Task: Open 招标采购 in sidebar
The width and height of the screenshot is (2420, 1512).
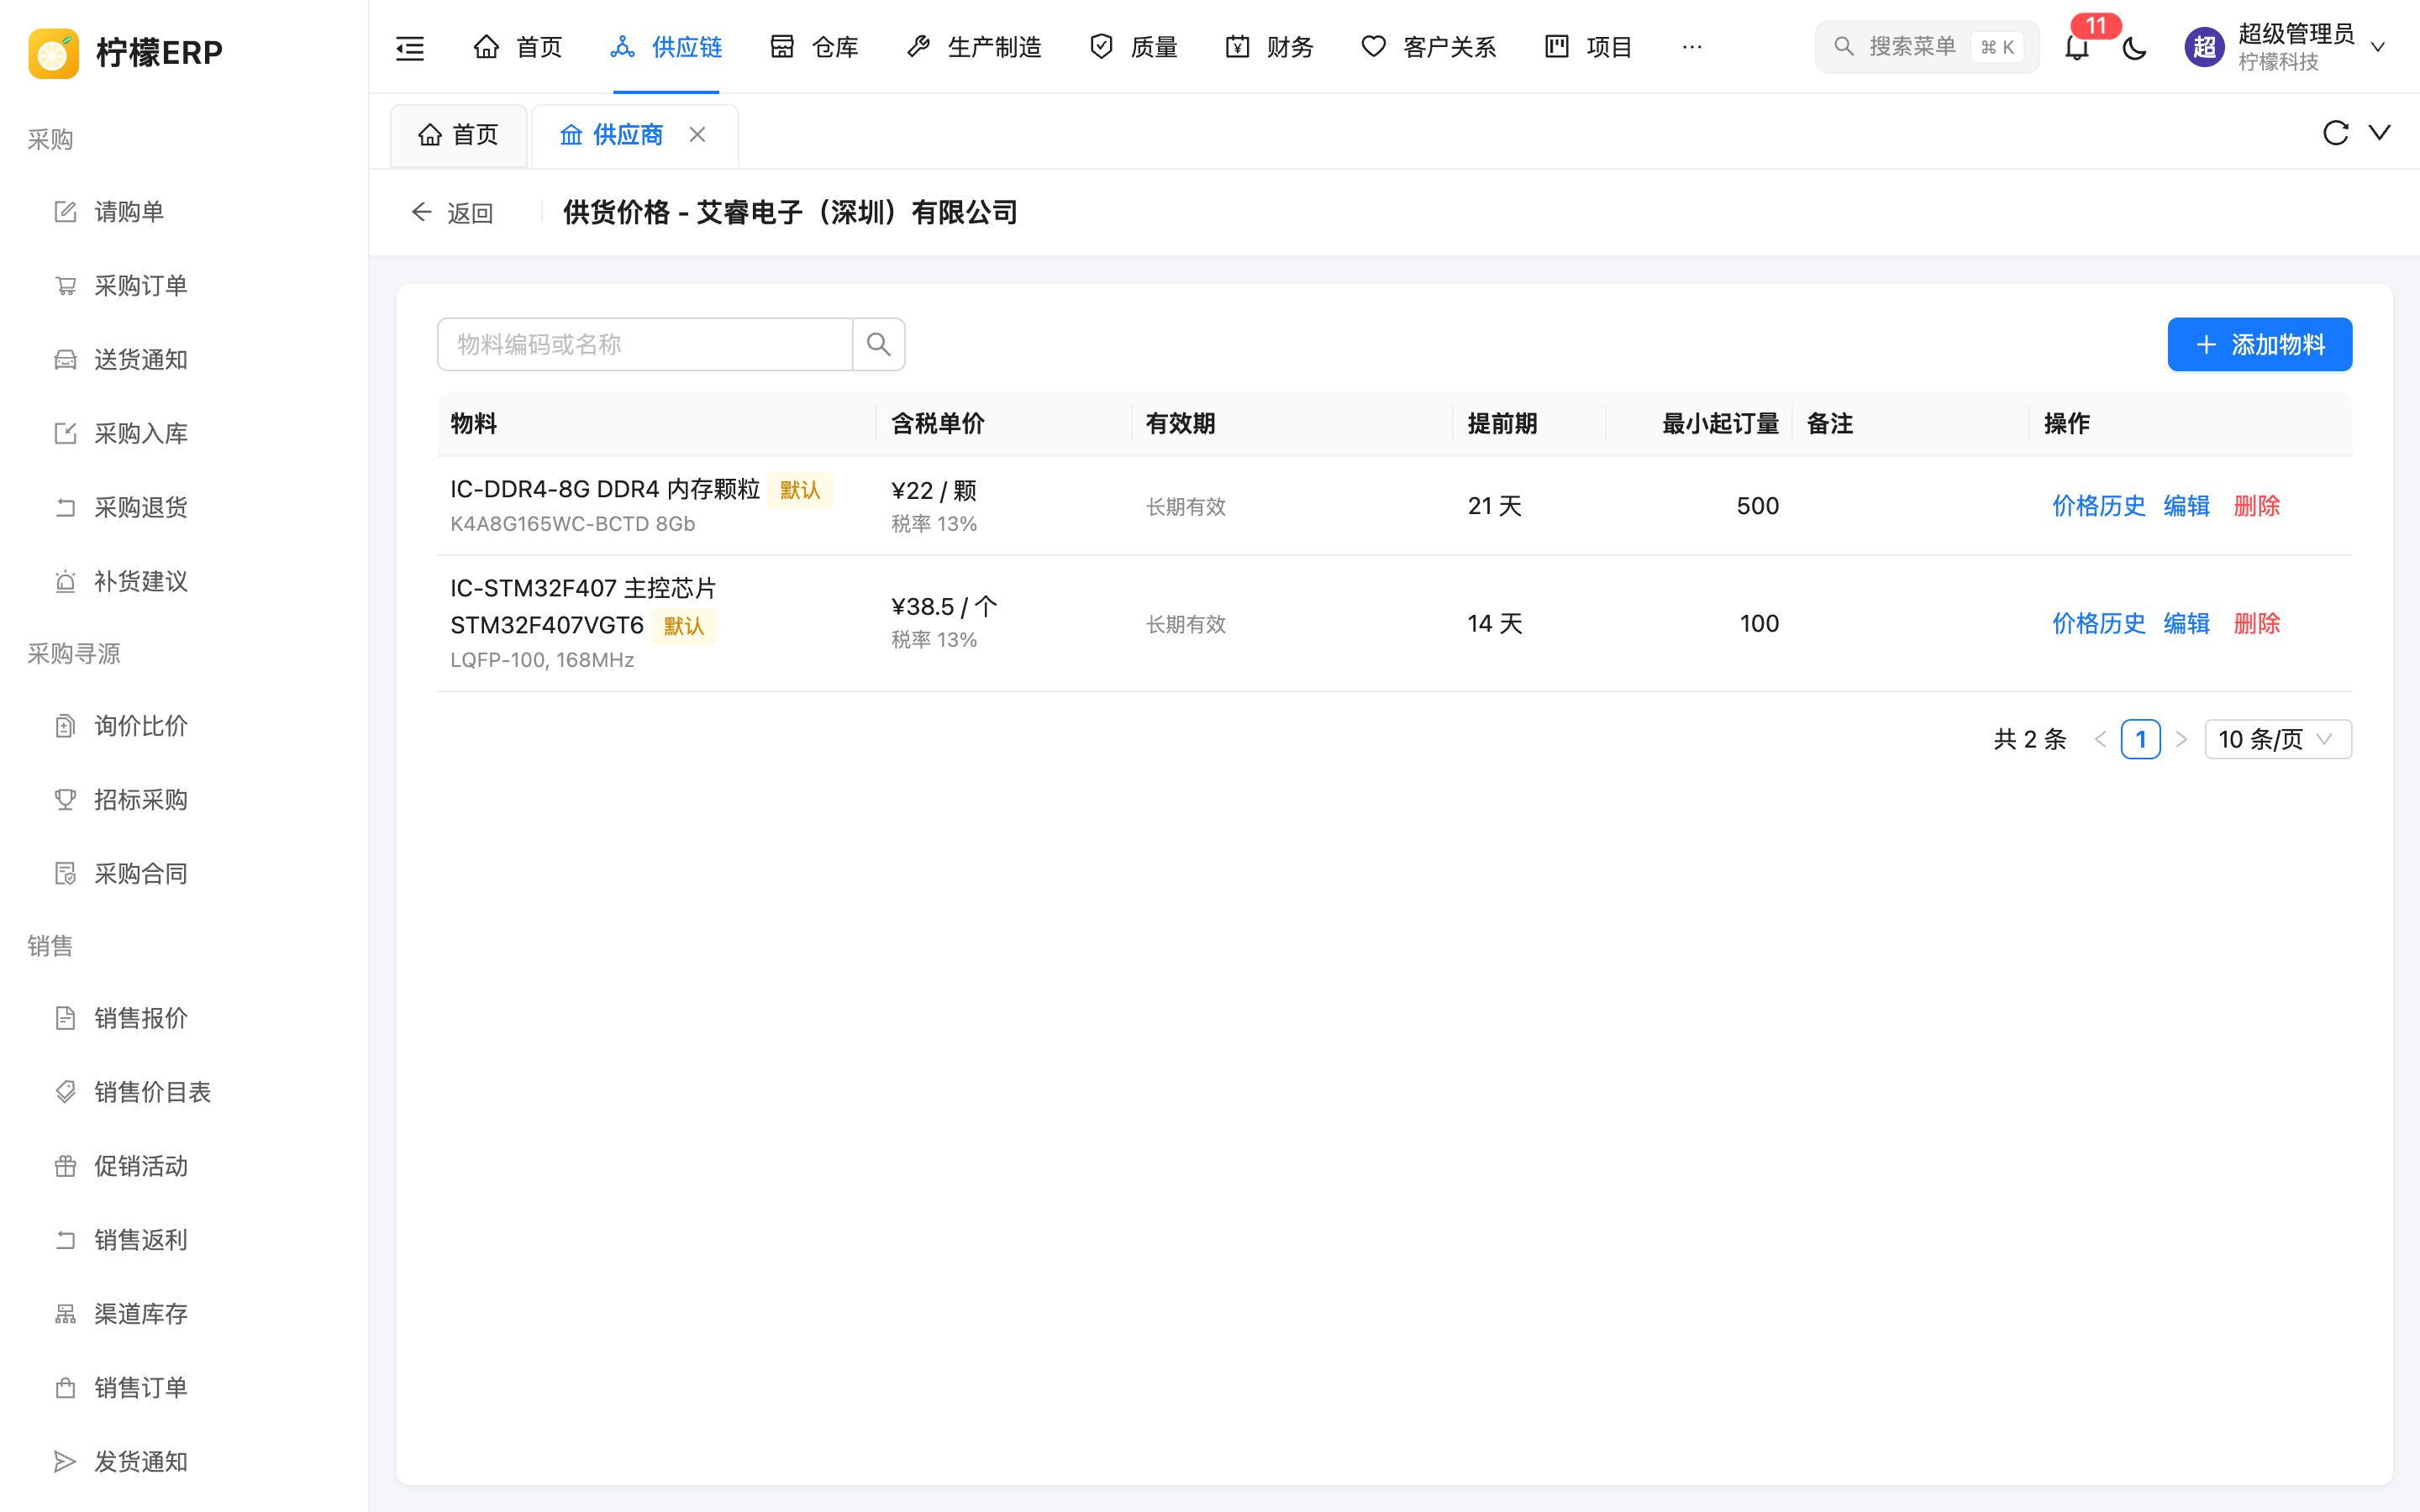Action: [184, 800]
